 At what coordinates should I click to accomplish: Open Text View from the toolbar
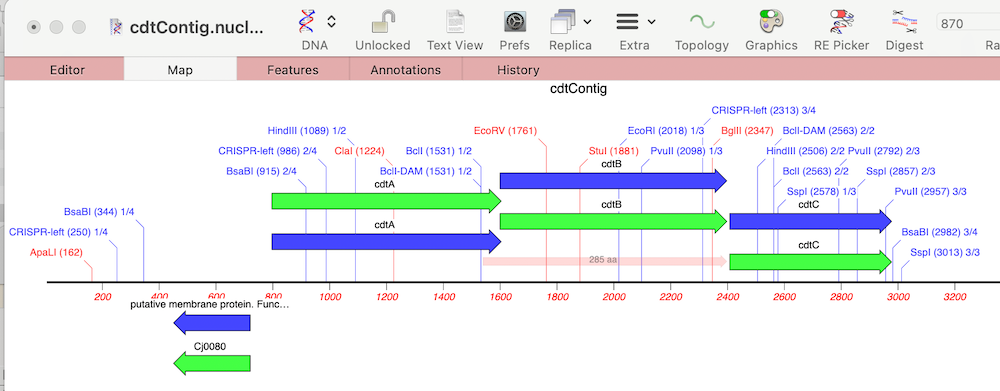coord(455,22)
